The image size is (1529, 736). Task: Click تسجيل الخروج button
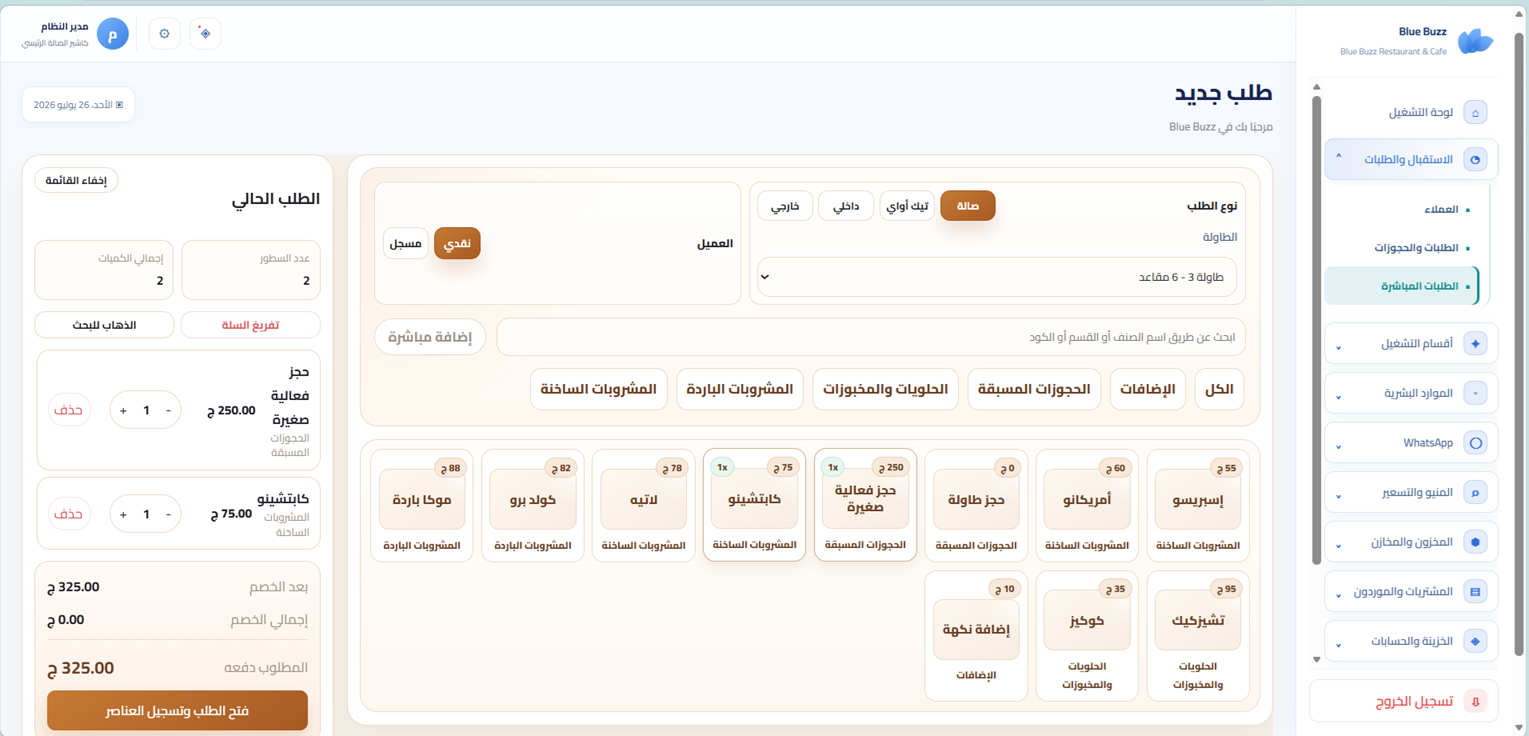pyautogui.click(x=1403, y=702)
